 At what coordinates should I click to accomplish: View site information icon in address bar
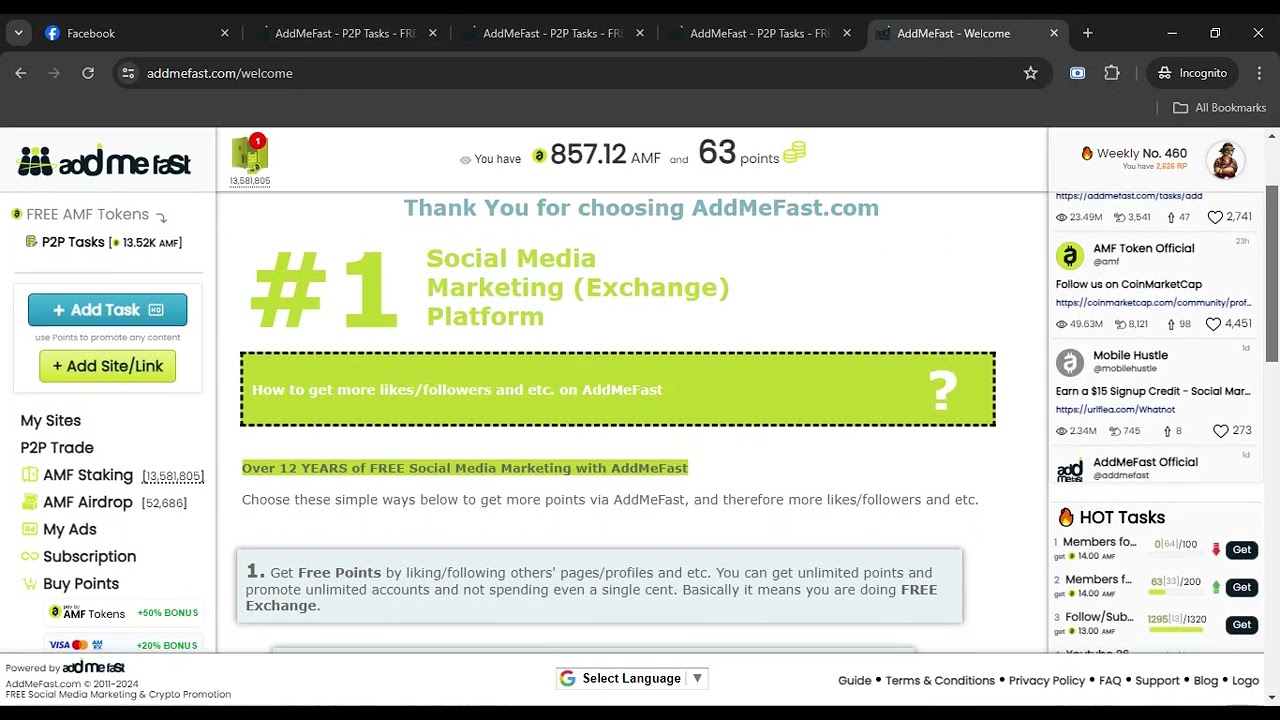[x=128, y=73]
